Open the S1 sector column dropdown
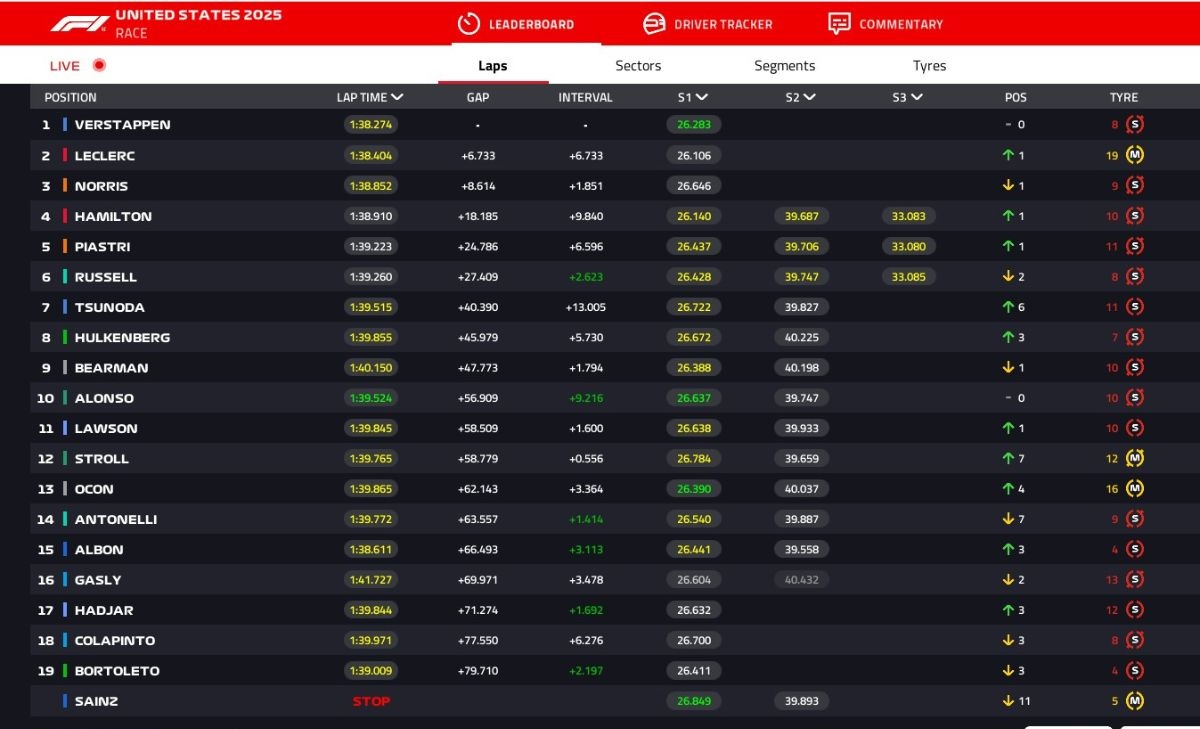Image resolution: width=1200 pixels, height=729 pixels. pos(702,97)
